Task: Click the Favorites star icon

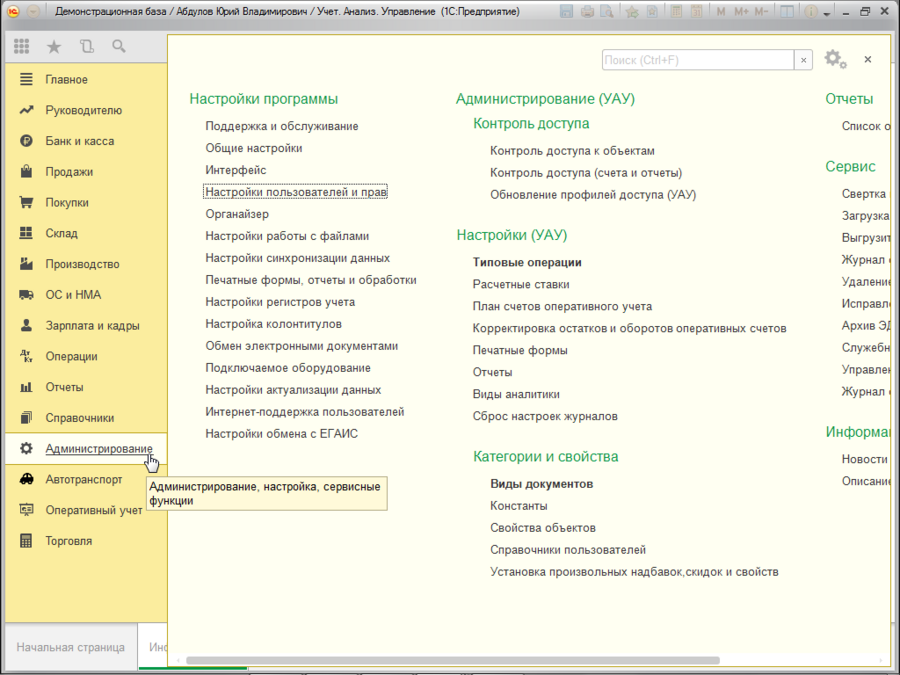Action: click(54, 46)
